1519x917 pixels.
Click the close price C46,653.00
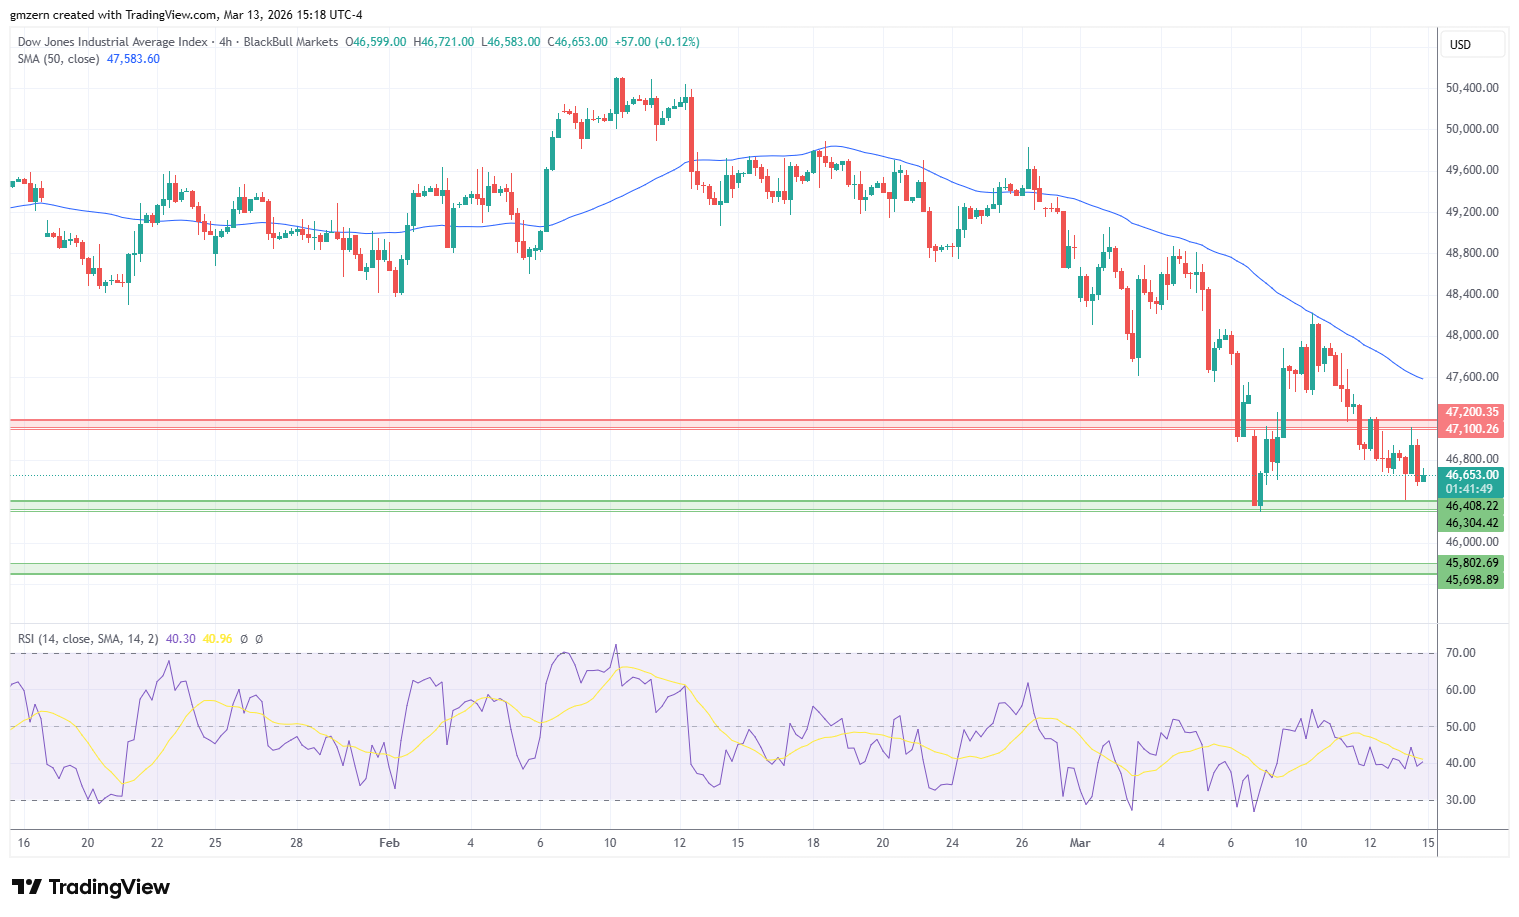point(577,42)
